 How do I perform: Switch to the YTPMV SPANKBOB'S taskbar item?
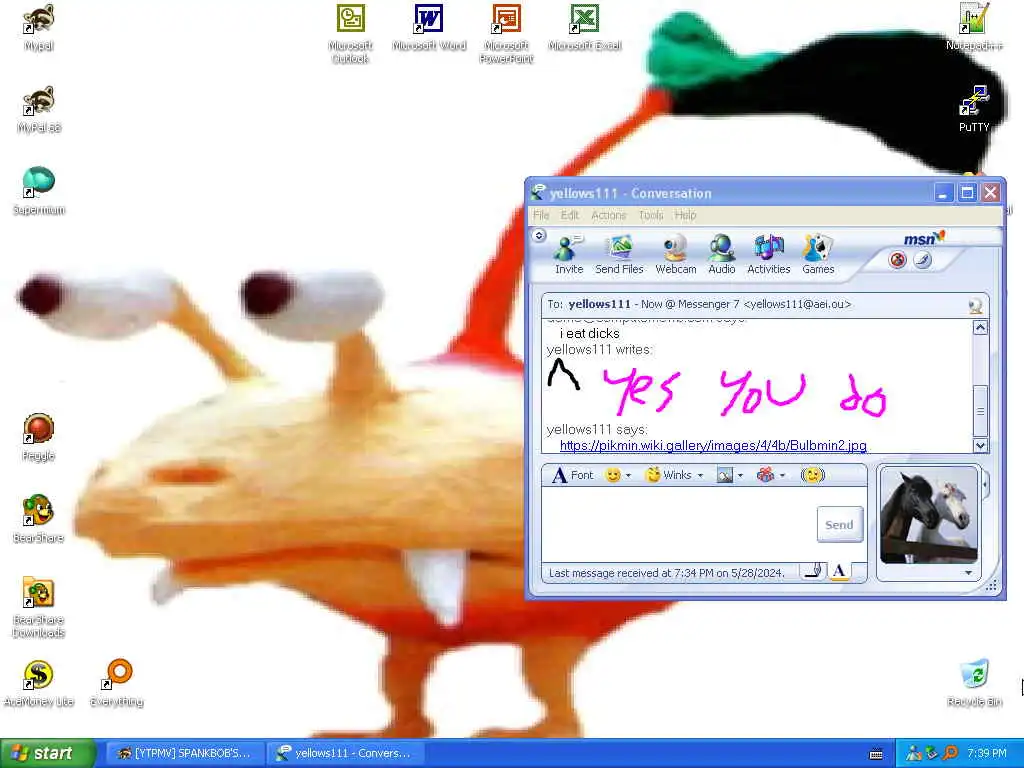point(184,754)
